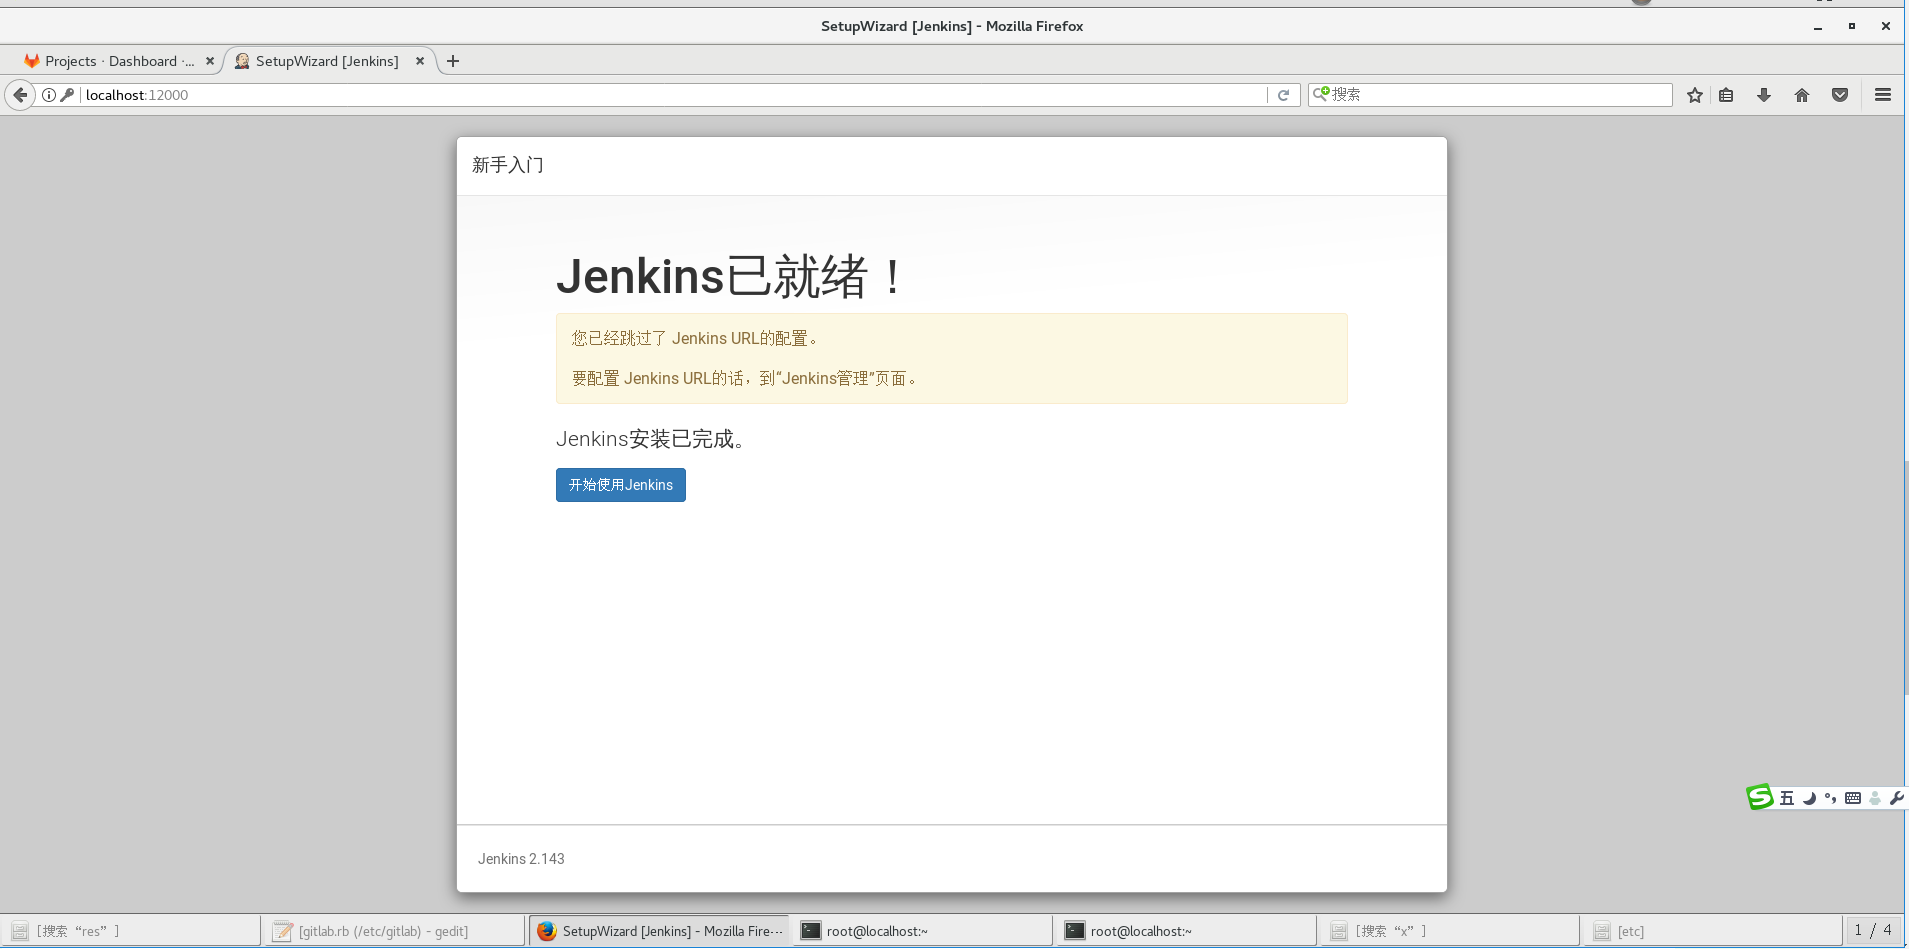The height and width of the screenshot is (949, 1909).
Task: Click the Jenkins已就绪 heading
Action: click(x=730, y=276)
